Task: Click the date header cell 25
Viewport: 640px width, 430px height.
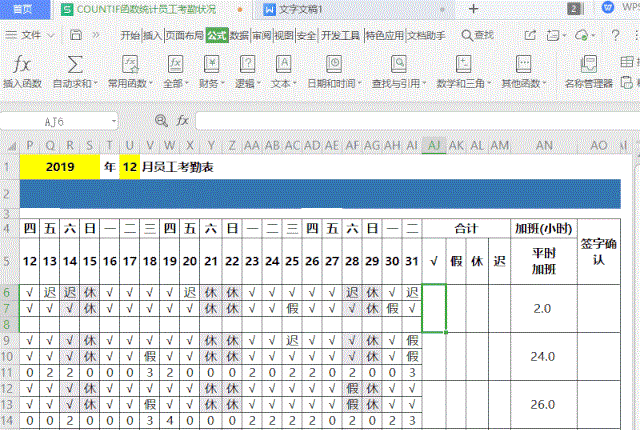Action: pos(292,261)
